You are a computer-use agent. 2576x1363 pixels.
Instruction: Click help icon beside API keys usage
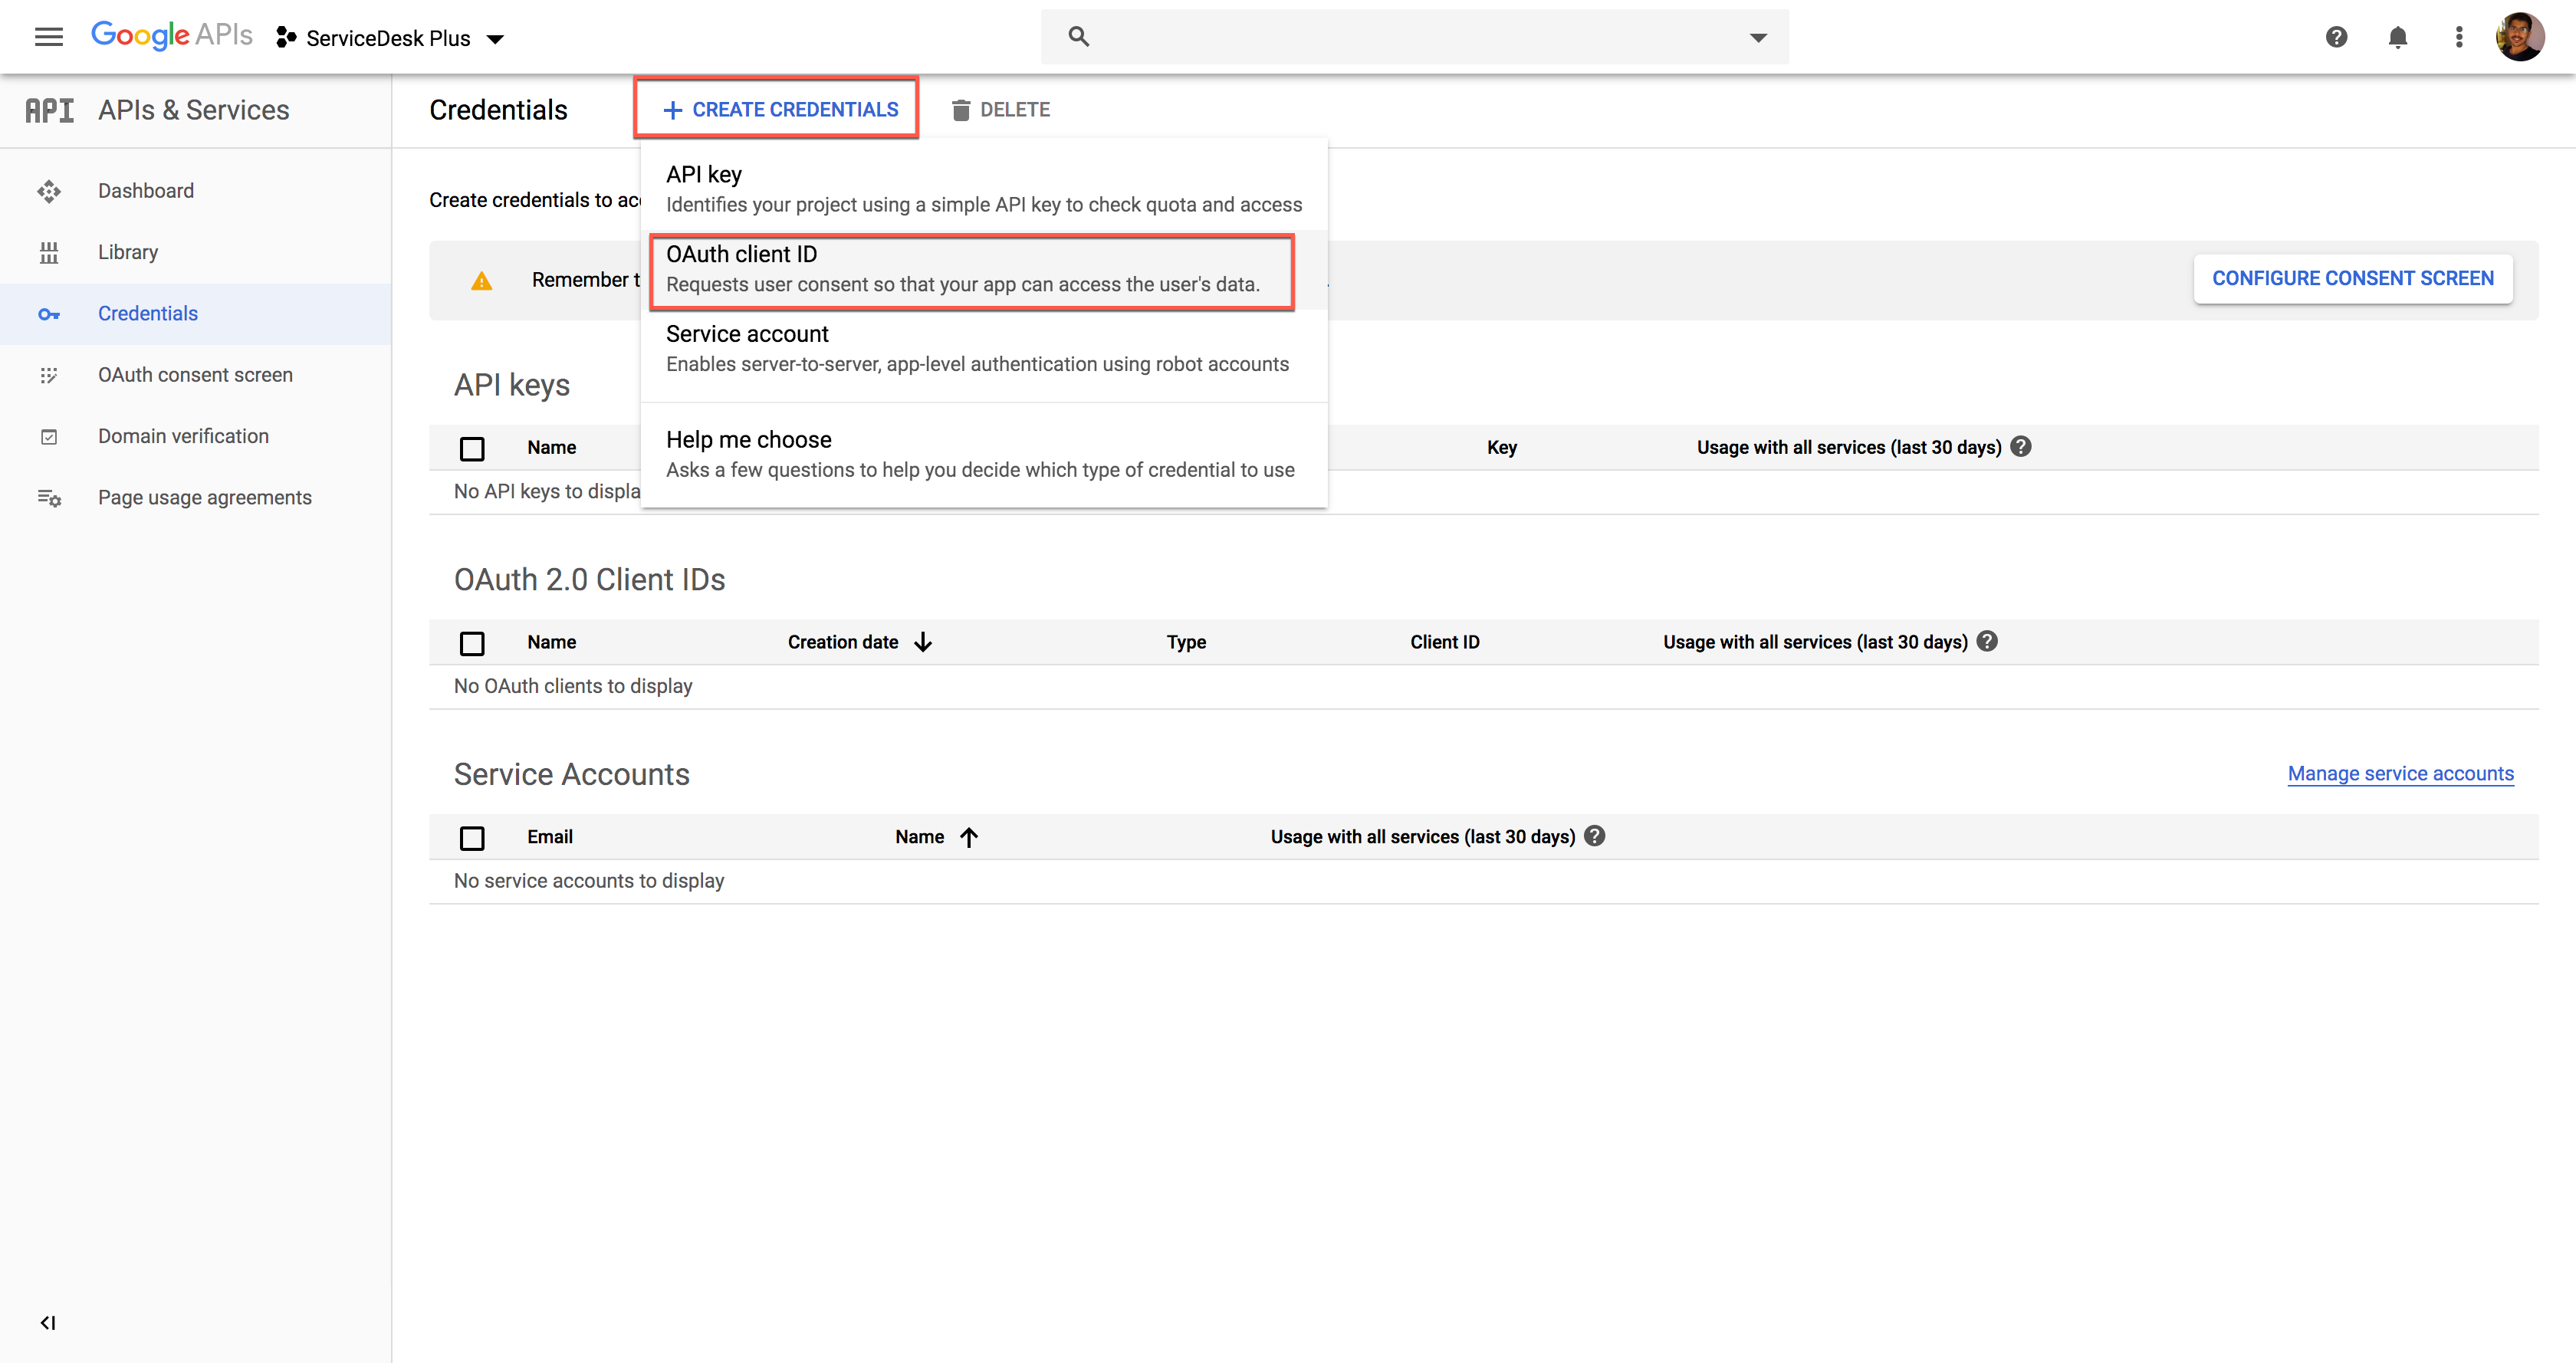click(2021, 447)
